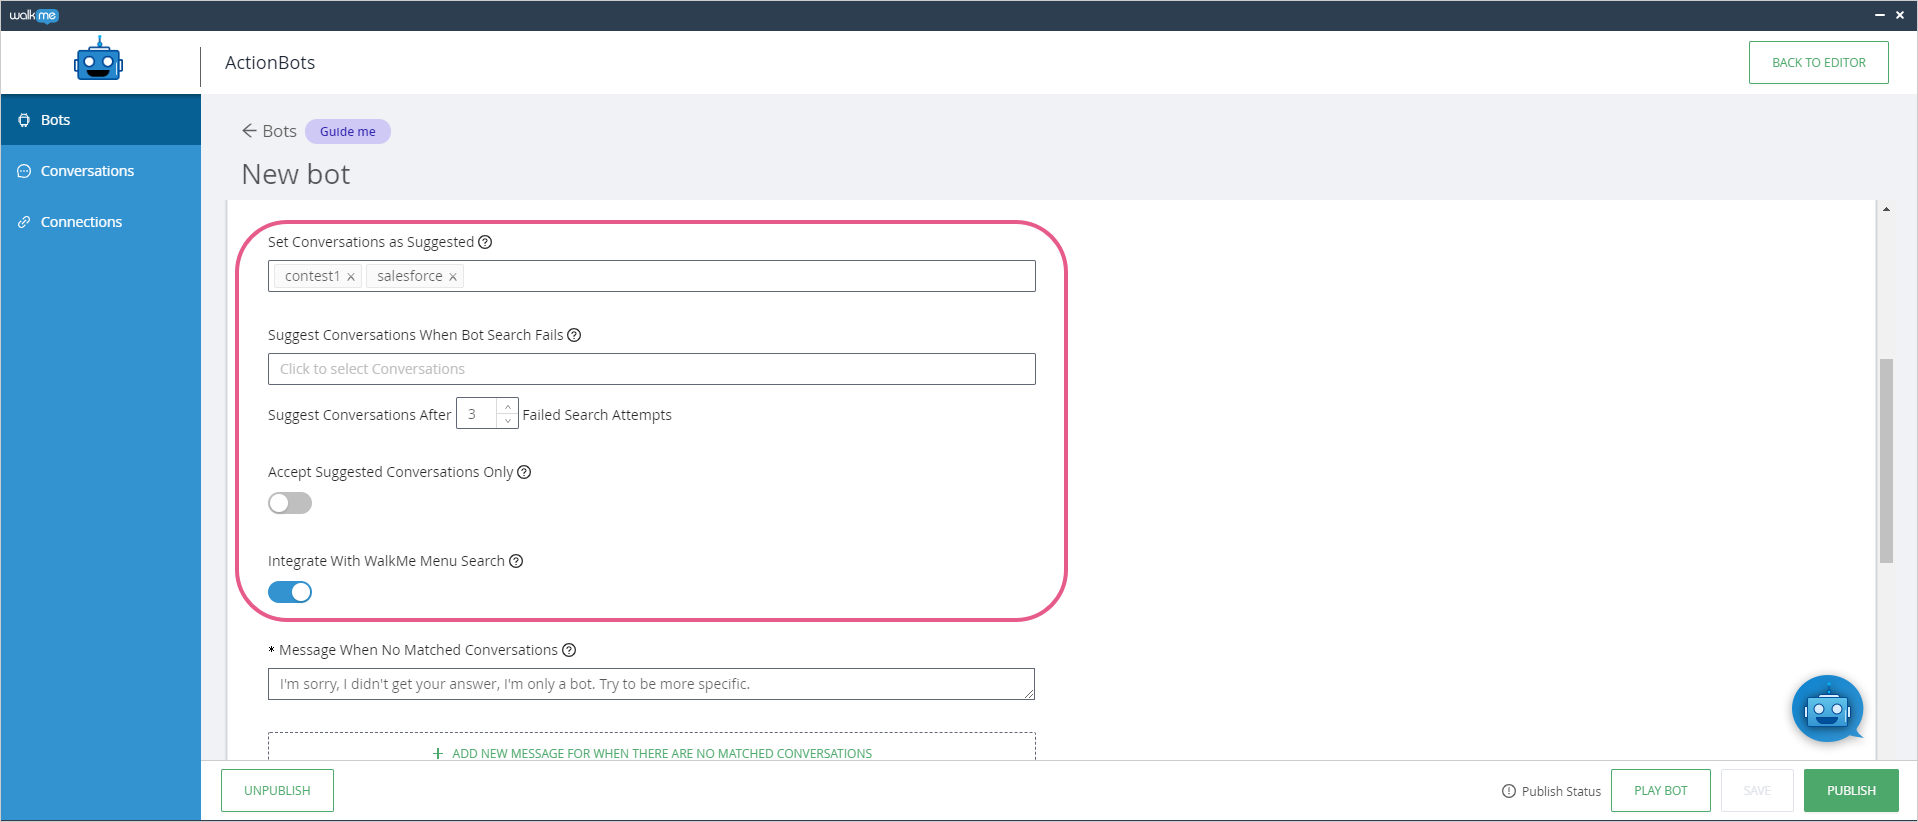Disable Integrate With WalkMe Menu Search toggle
Screen dimensions: 1918x822
pos(290,592)
